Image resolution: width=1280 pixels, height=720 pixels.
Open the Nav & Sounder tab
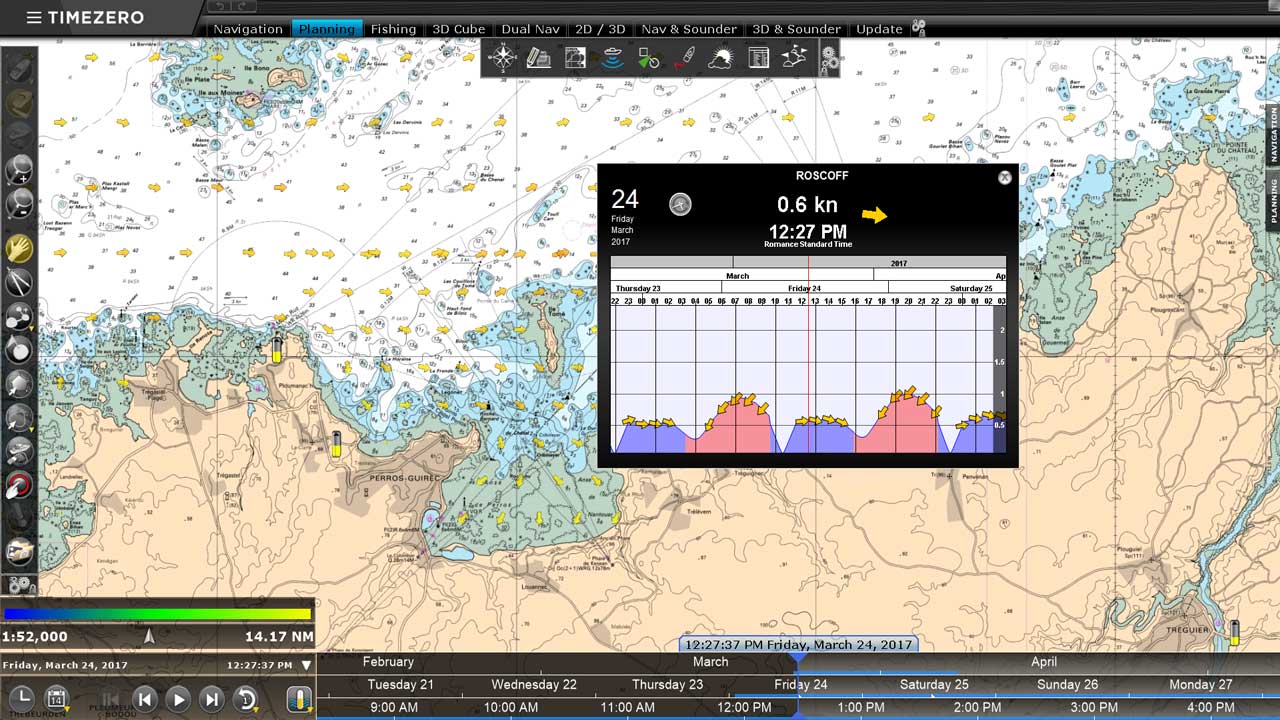689,29
